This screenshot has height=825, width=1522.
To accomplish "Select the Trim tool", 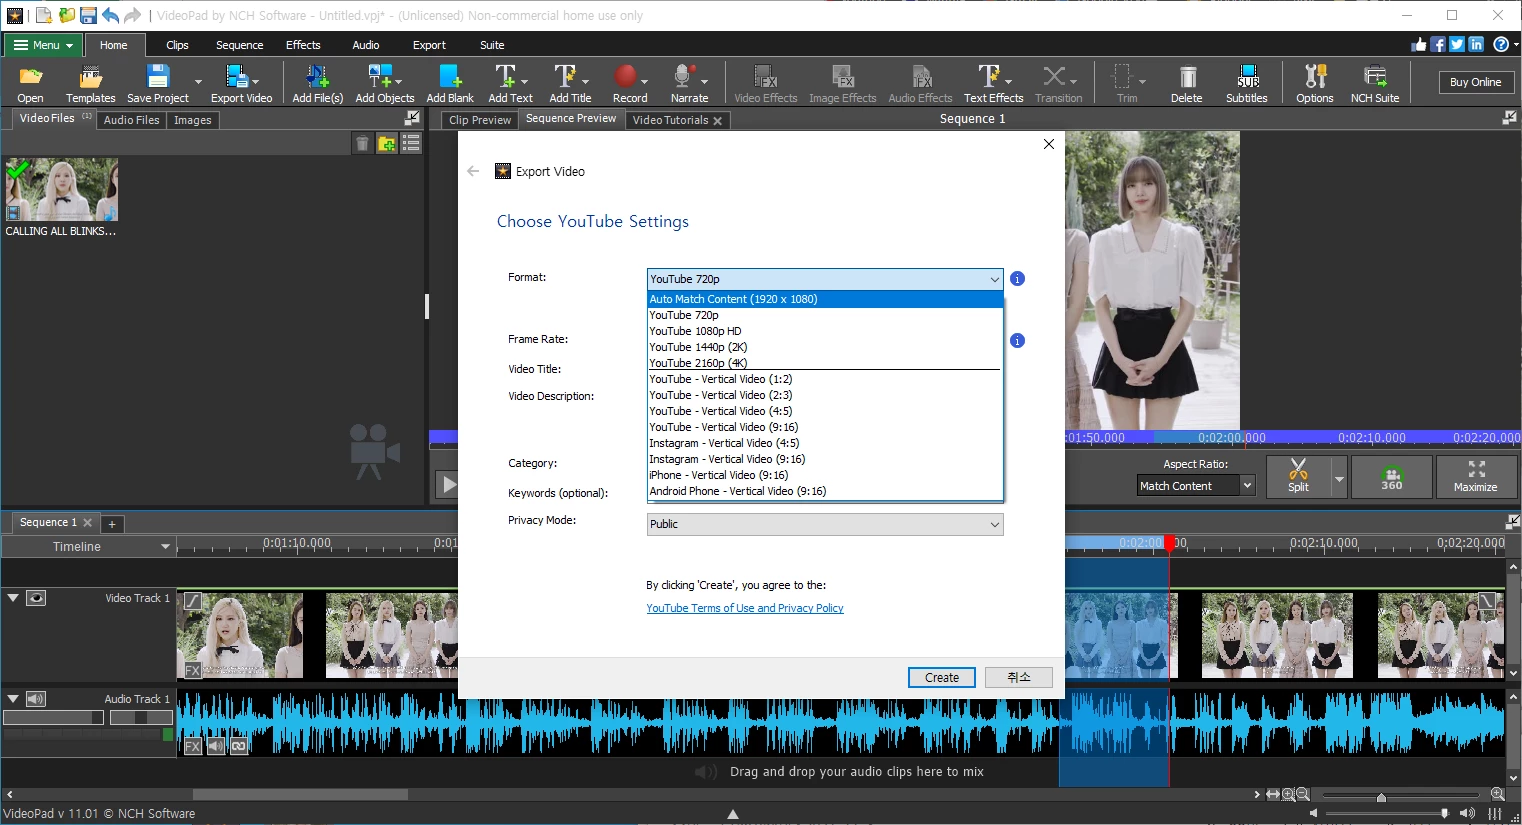I will (x=1125, y=82).
